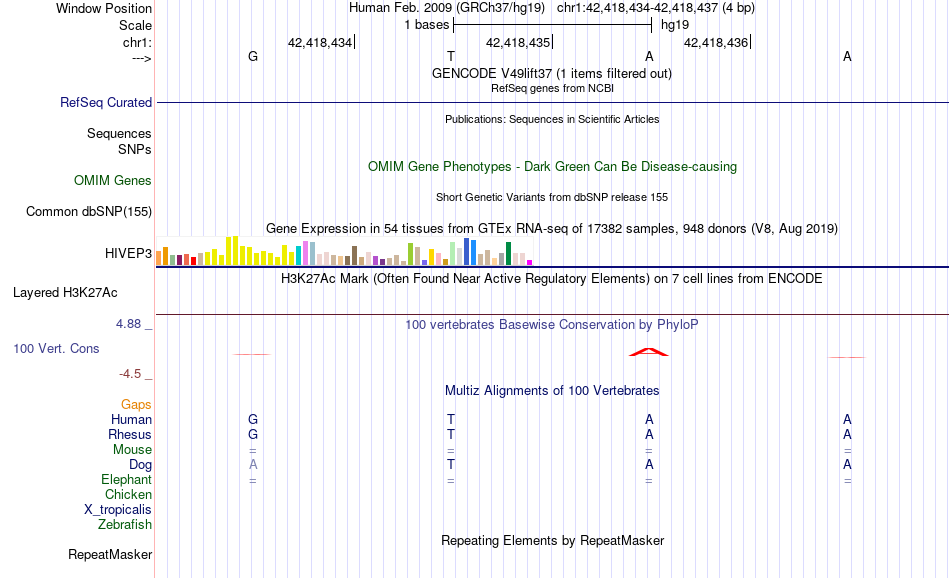950x578 pixels.
Task: Click the red PhyloP conservation peak
Action: pyautogui.click(x=649, y=352)
